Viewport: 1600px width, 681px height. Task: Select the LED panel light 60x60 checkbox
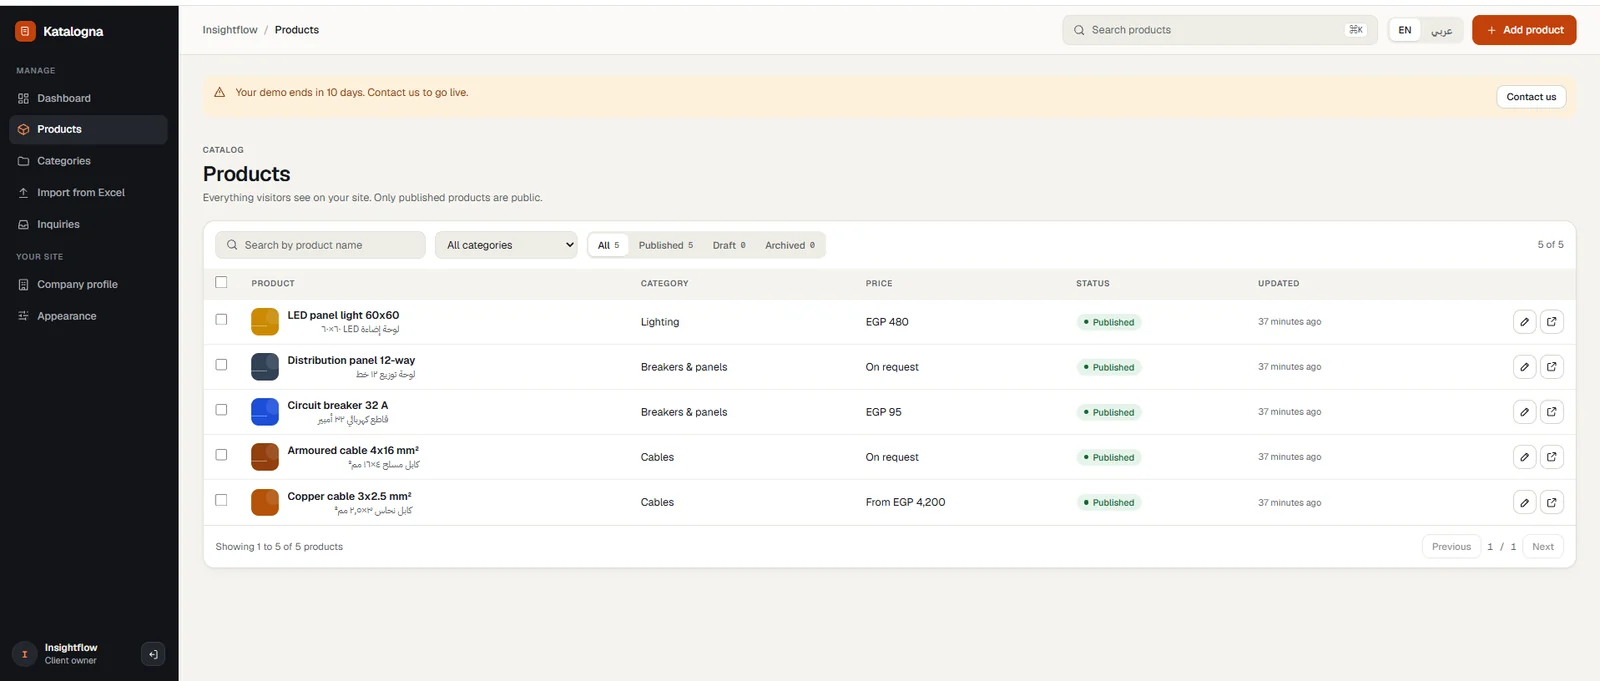[221, 320]
